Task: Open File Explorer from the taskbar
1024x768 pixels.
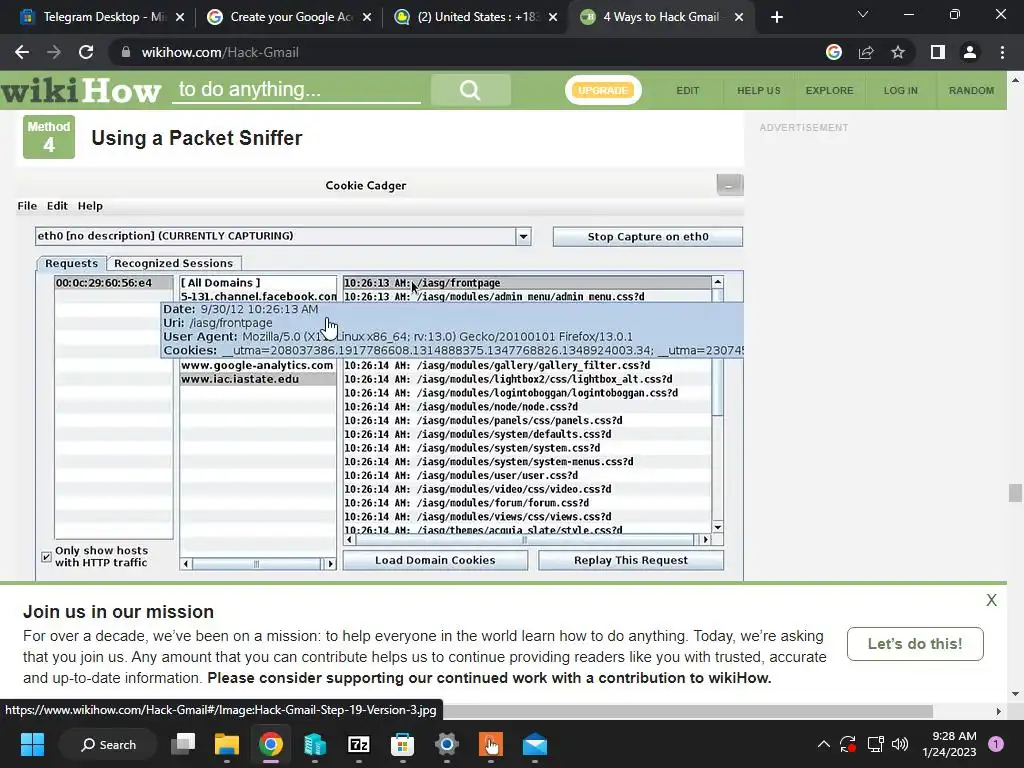Action: click(x=227, y=744)
